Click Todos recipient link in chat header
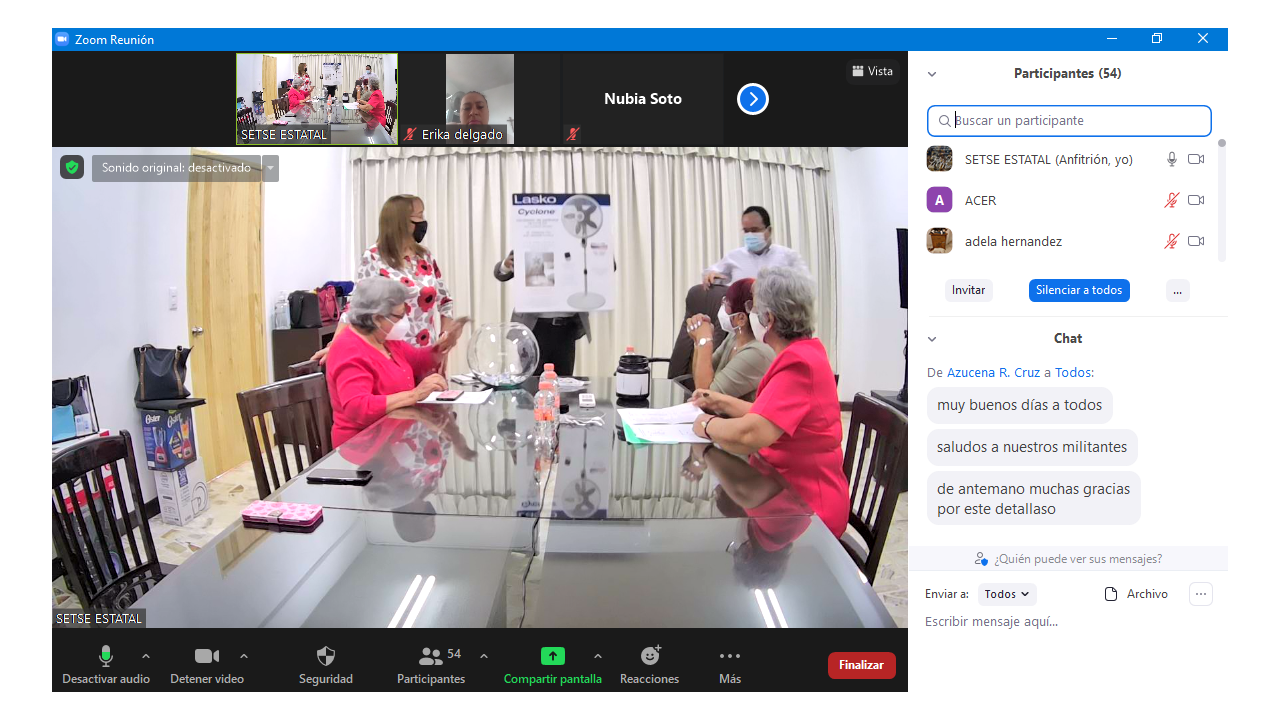This screenshot has height=720, width=1280. 1073,372
